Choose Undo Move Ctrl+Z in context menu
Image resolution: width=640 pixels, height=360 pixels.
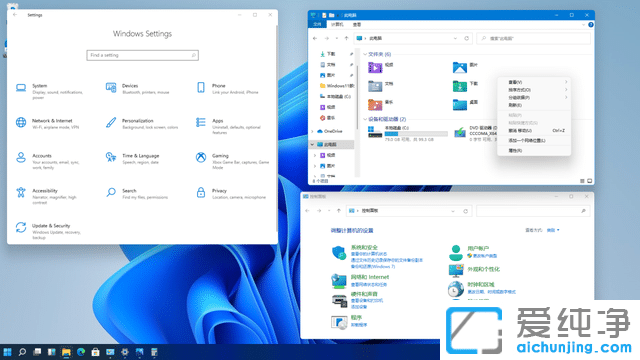(534, 131)
